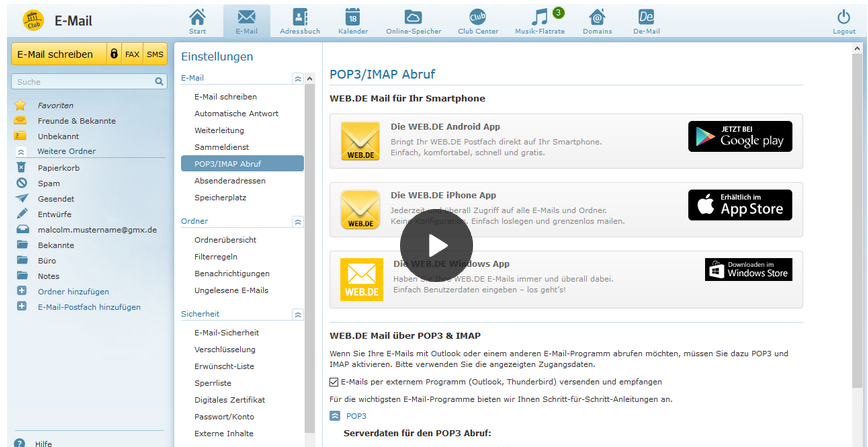This screenshot has height=447, width=868.
Task: Open the Start home icon
Action: click(x=197, y=17)
